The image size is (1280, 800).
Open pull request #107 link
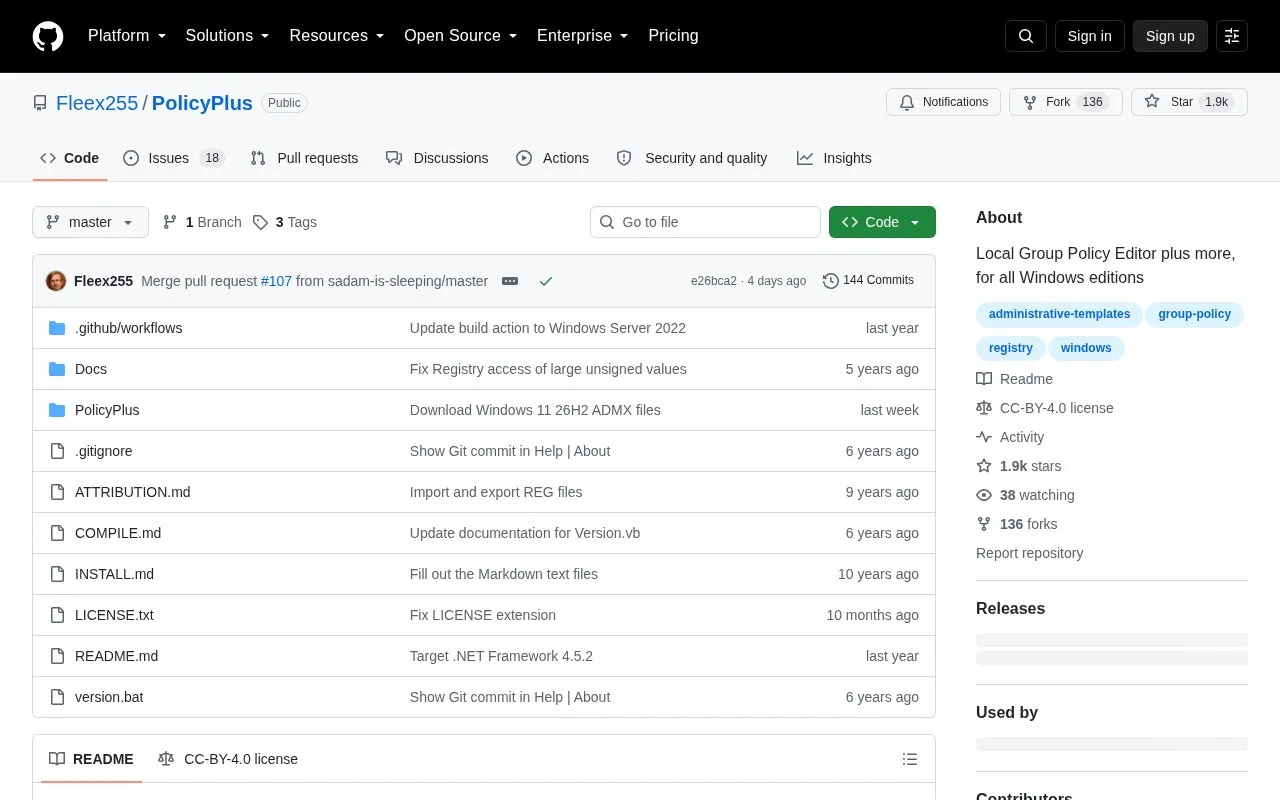pos(276,281)
